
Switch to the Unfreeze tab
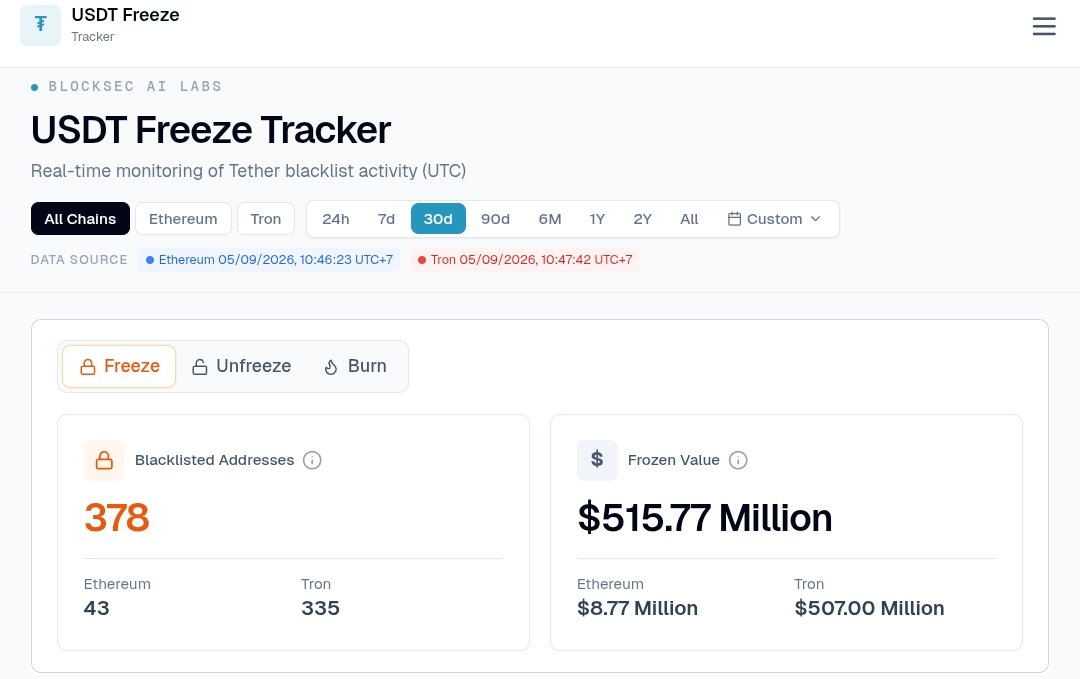[x=242, y=366]
